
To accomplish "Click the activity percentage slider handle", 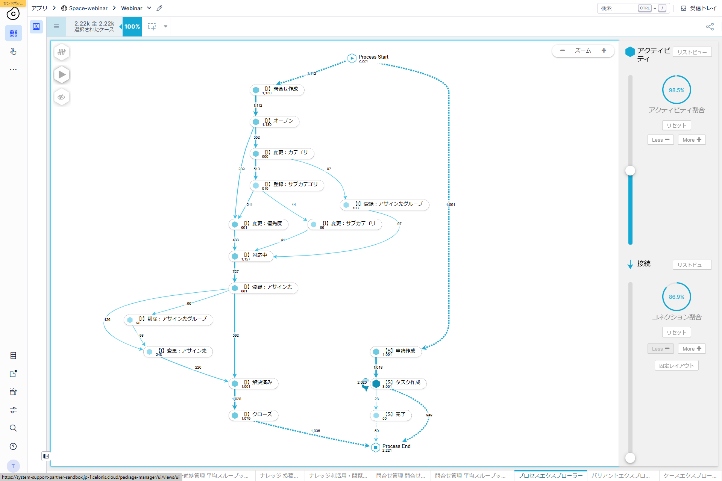I will point(629,171).
